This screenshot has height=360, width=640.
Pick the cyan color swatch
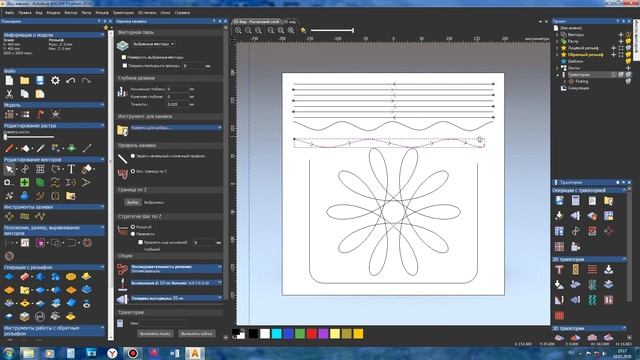(276, 334)
